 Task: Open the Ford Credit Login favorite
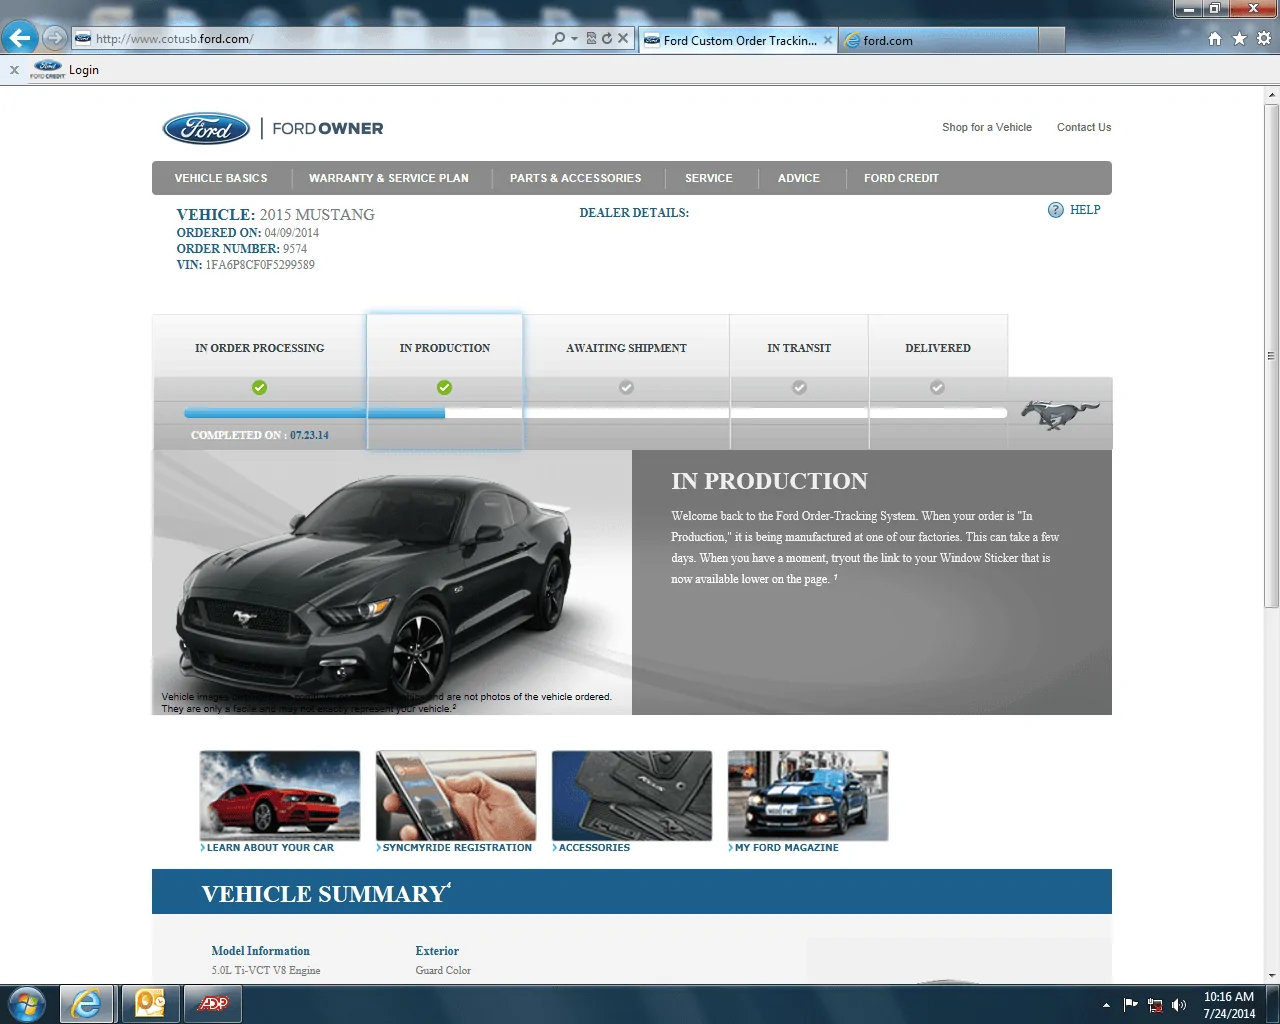point(65,70)
